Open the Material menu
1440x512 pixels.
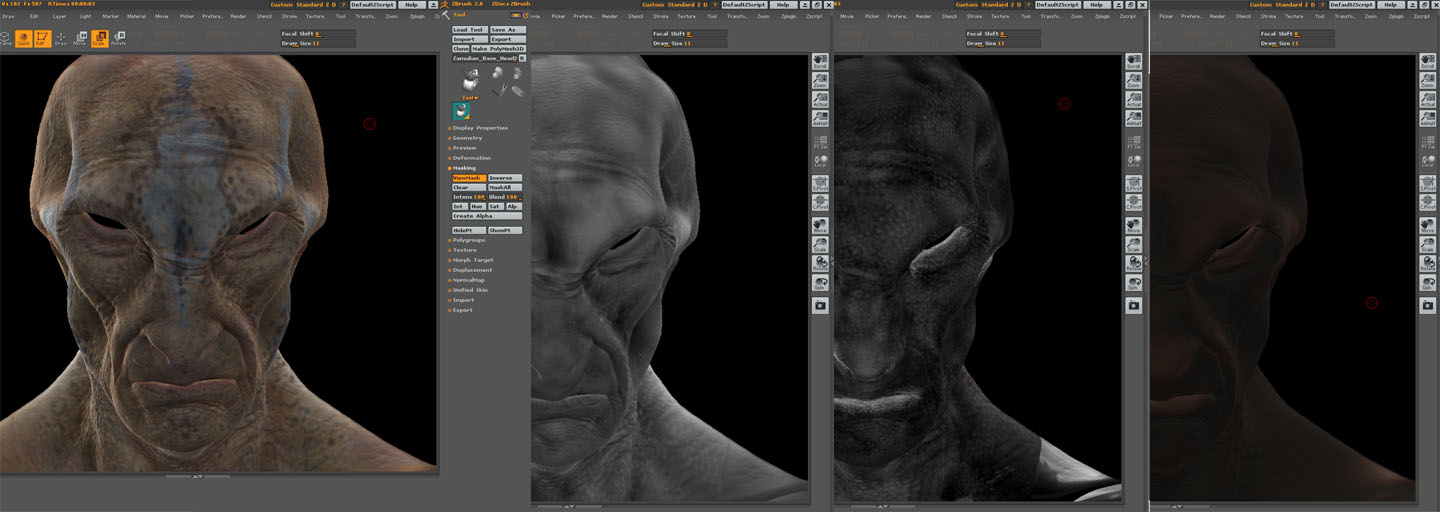(136, 17)
